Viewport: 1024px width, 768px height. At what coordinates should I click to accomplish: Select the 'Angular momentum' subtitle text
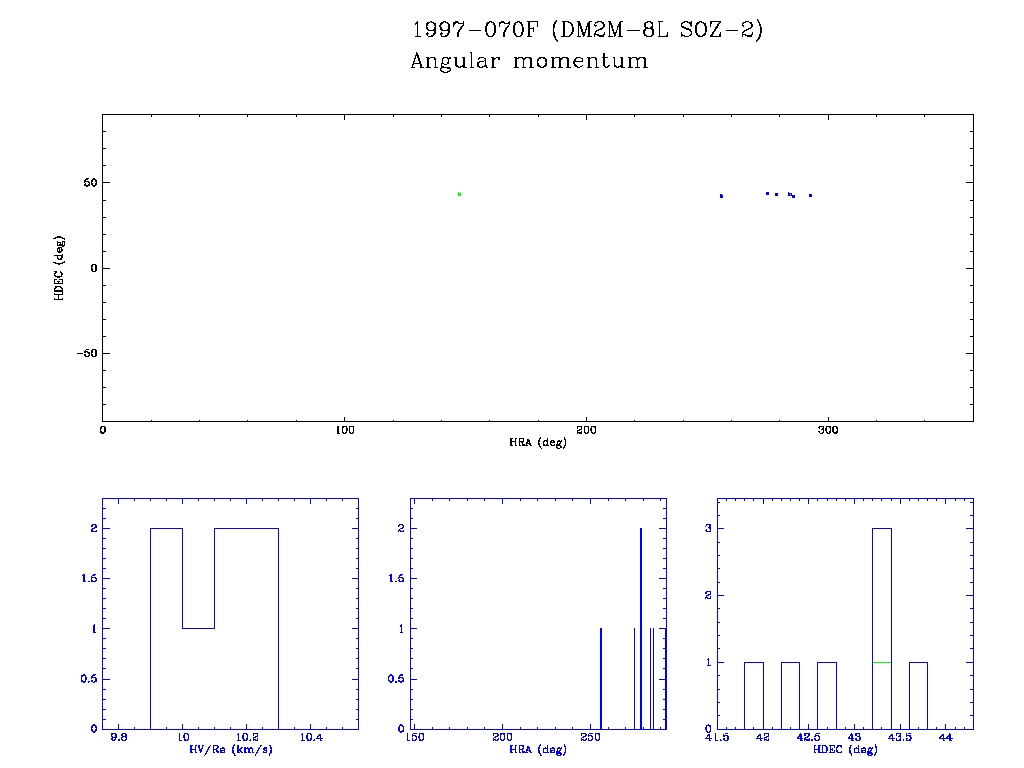[529, 62]
